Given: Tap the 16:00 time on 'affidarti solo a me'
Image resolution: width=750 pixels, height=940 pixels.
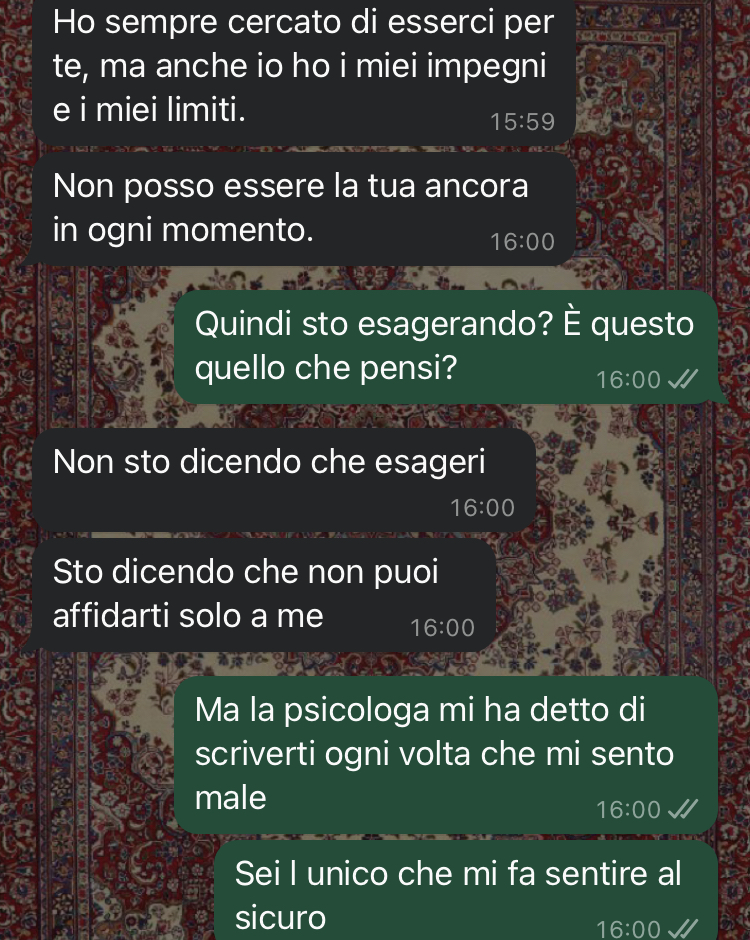Looking at the screenshot, I should (442, 628).
